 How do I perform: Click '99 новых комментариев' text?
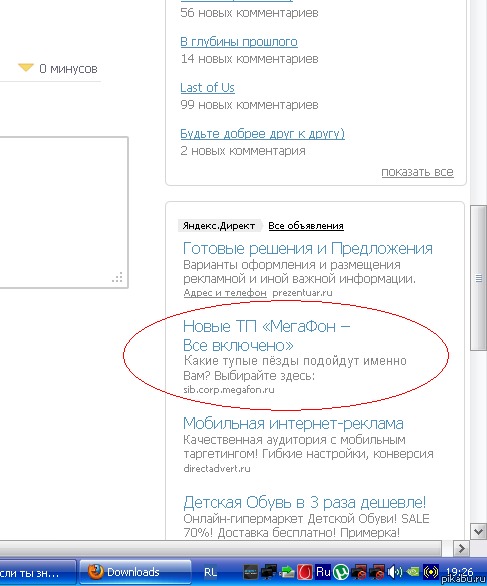(249, 105)
